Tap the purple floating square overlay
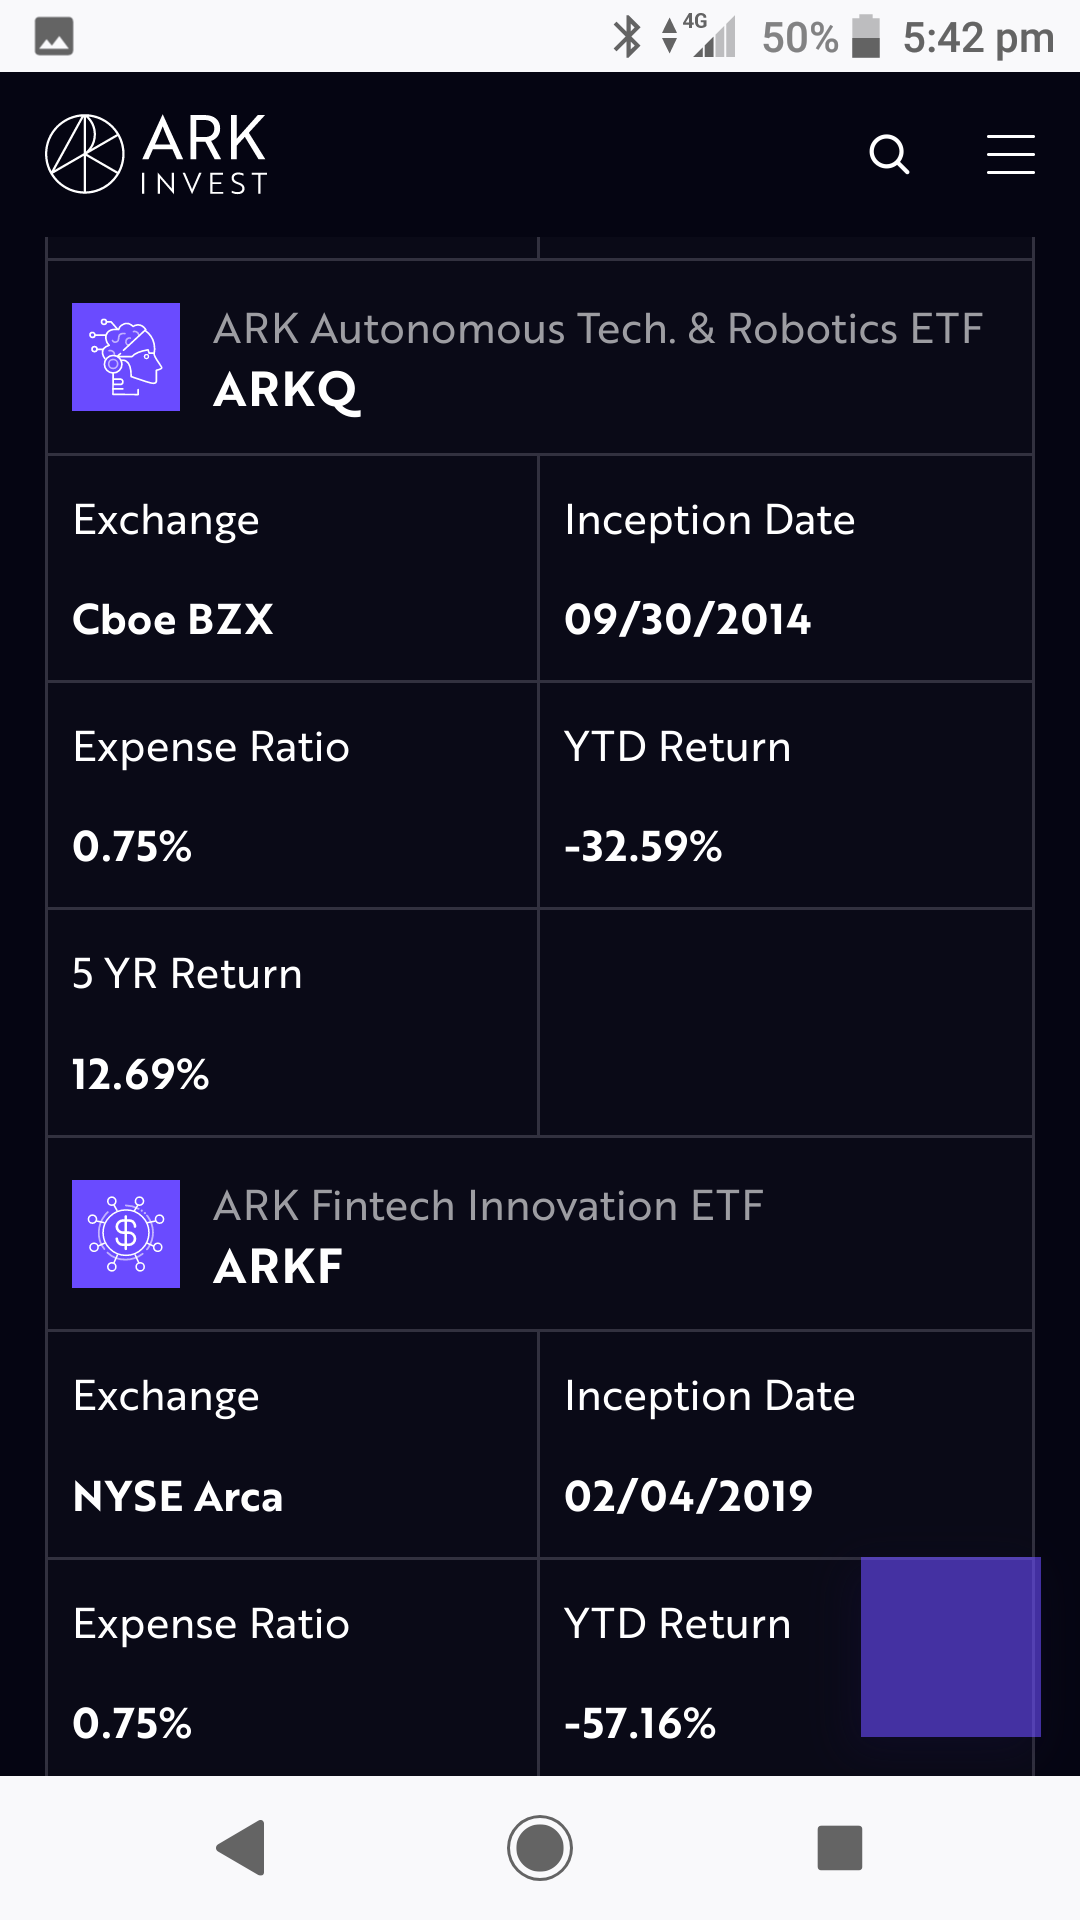The image size is (1080, 1920). click(951, 1647)
